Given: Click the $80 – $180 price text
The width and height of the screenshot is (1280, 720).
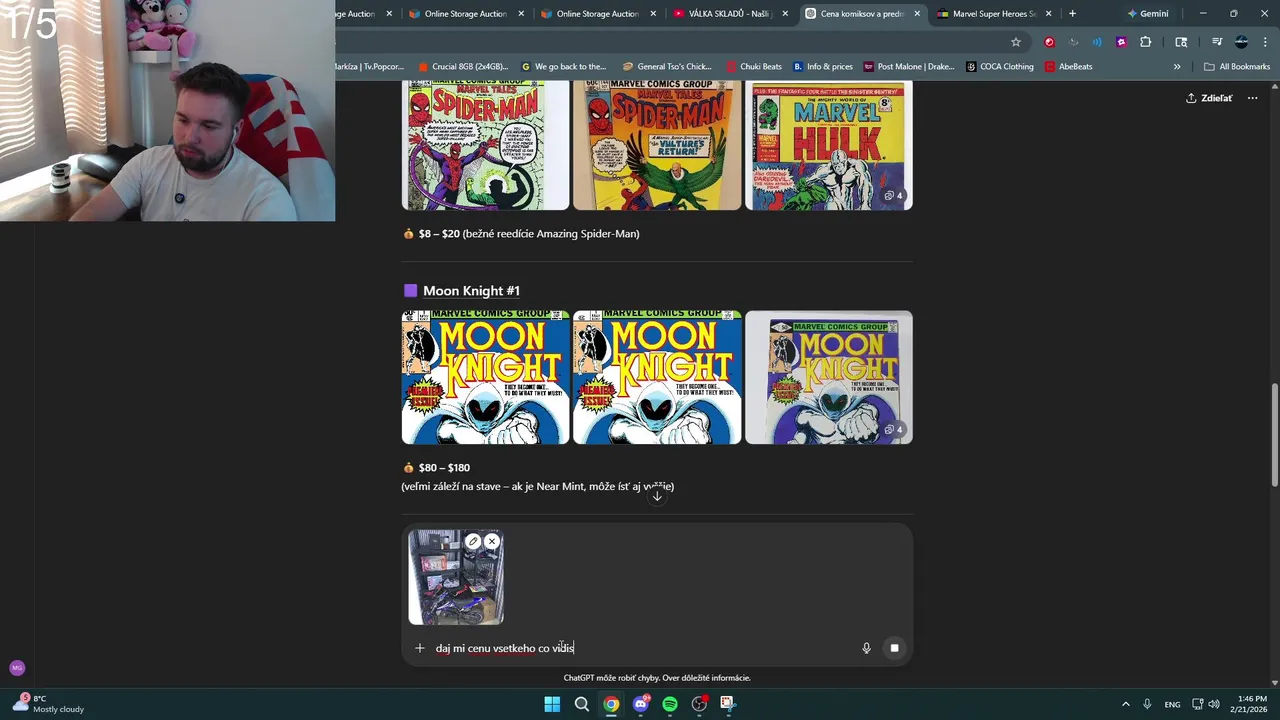Looking at the screenshot, I should [x=444, y=468].
